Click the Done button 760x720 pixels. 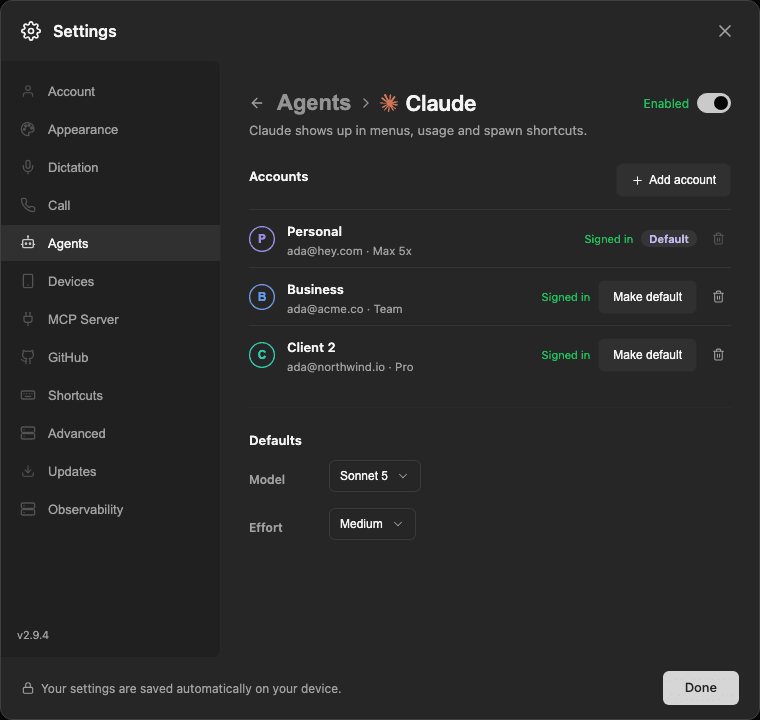coord(700,688)
